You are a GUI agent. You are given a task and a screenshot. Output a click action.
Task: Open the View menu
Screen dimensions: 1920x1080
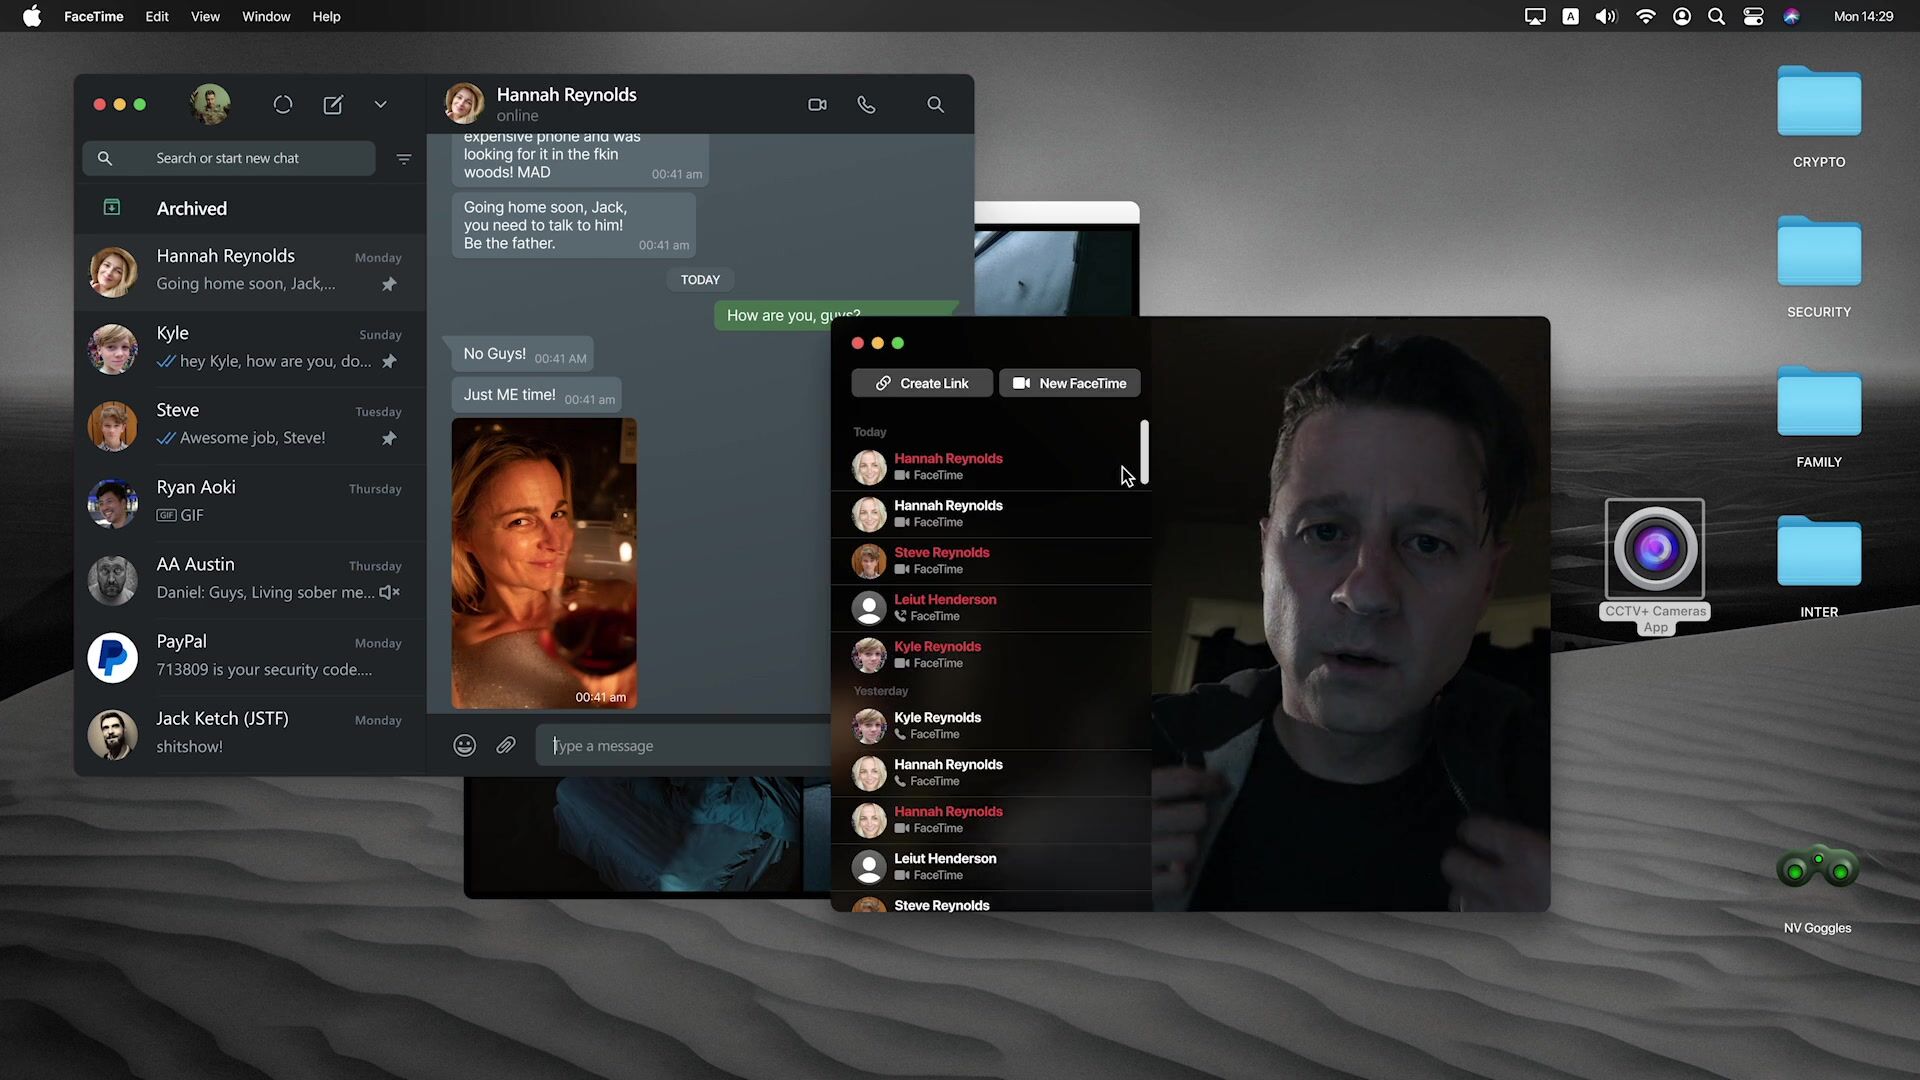[205, 17]
